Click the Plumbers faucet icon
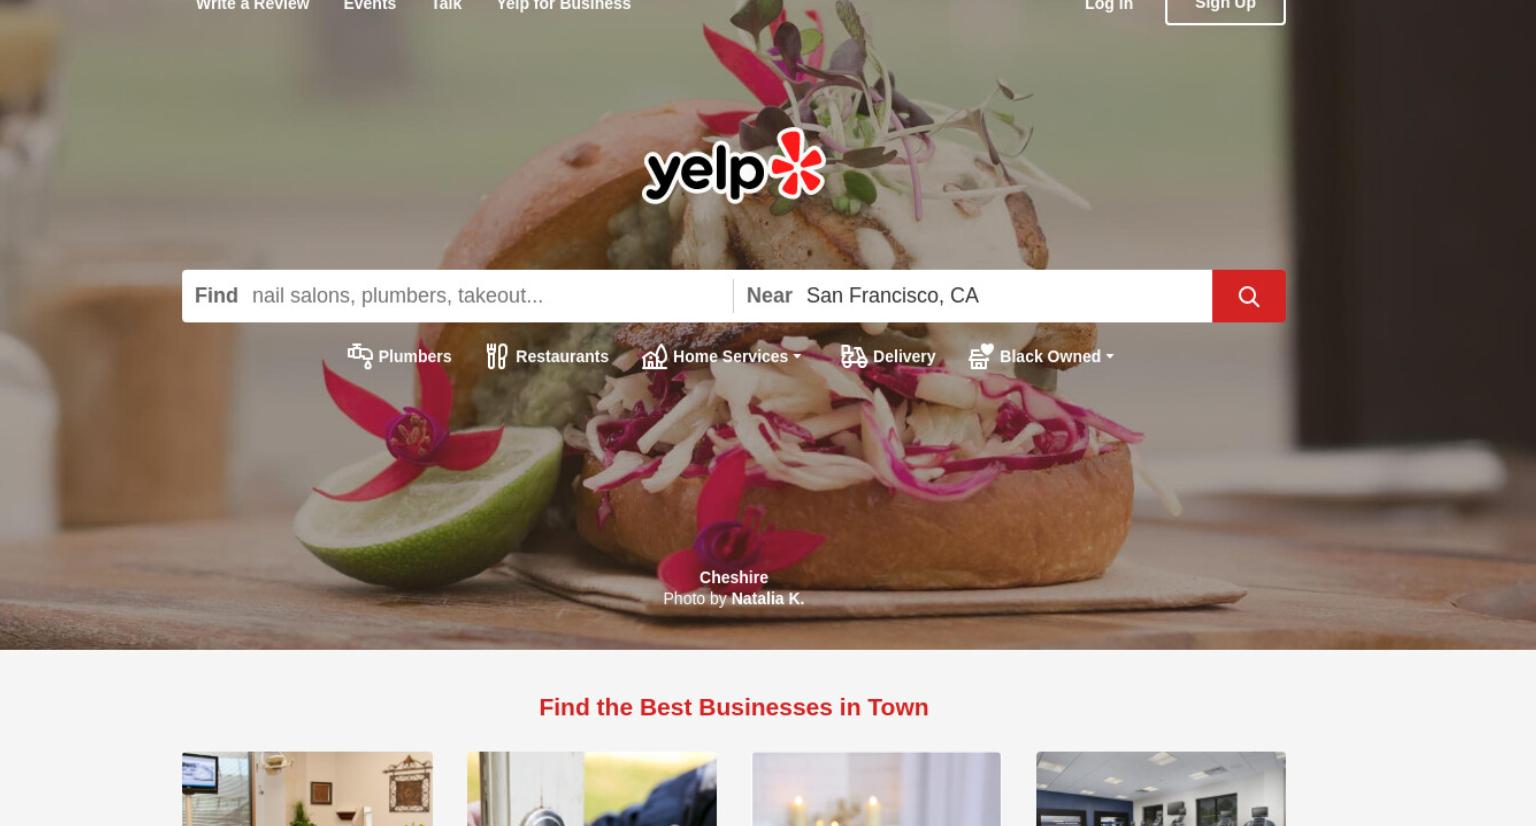This screenshot has height=826, width=1536. (x=360, y=355)
